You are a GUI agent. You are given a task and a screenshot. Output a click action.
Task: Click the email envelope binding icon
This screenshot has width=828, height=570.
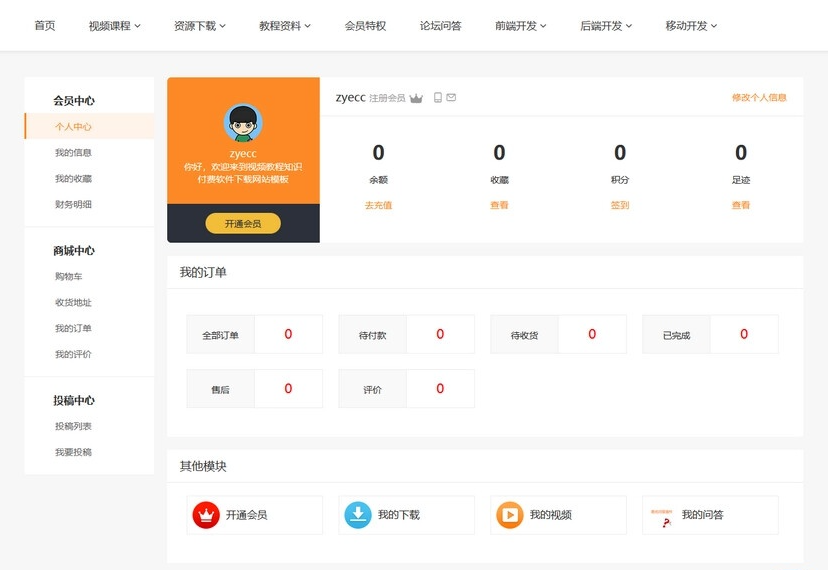tap(451, 97)
